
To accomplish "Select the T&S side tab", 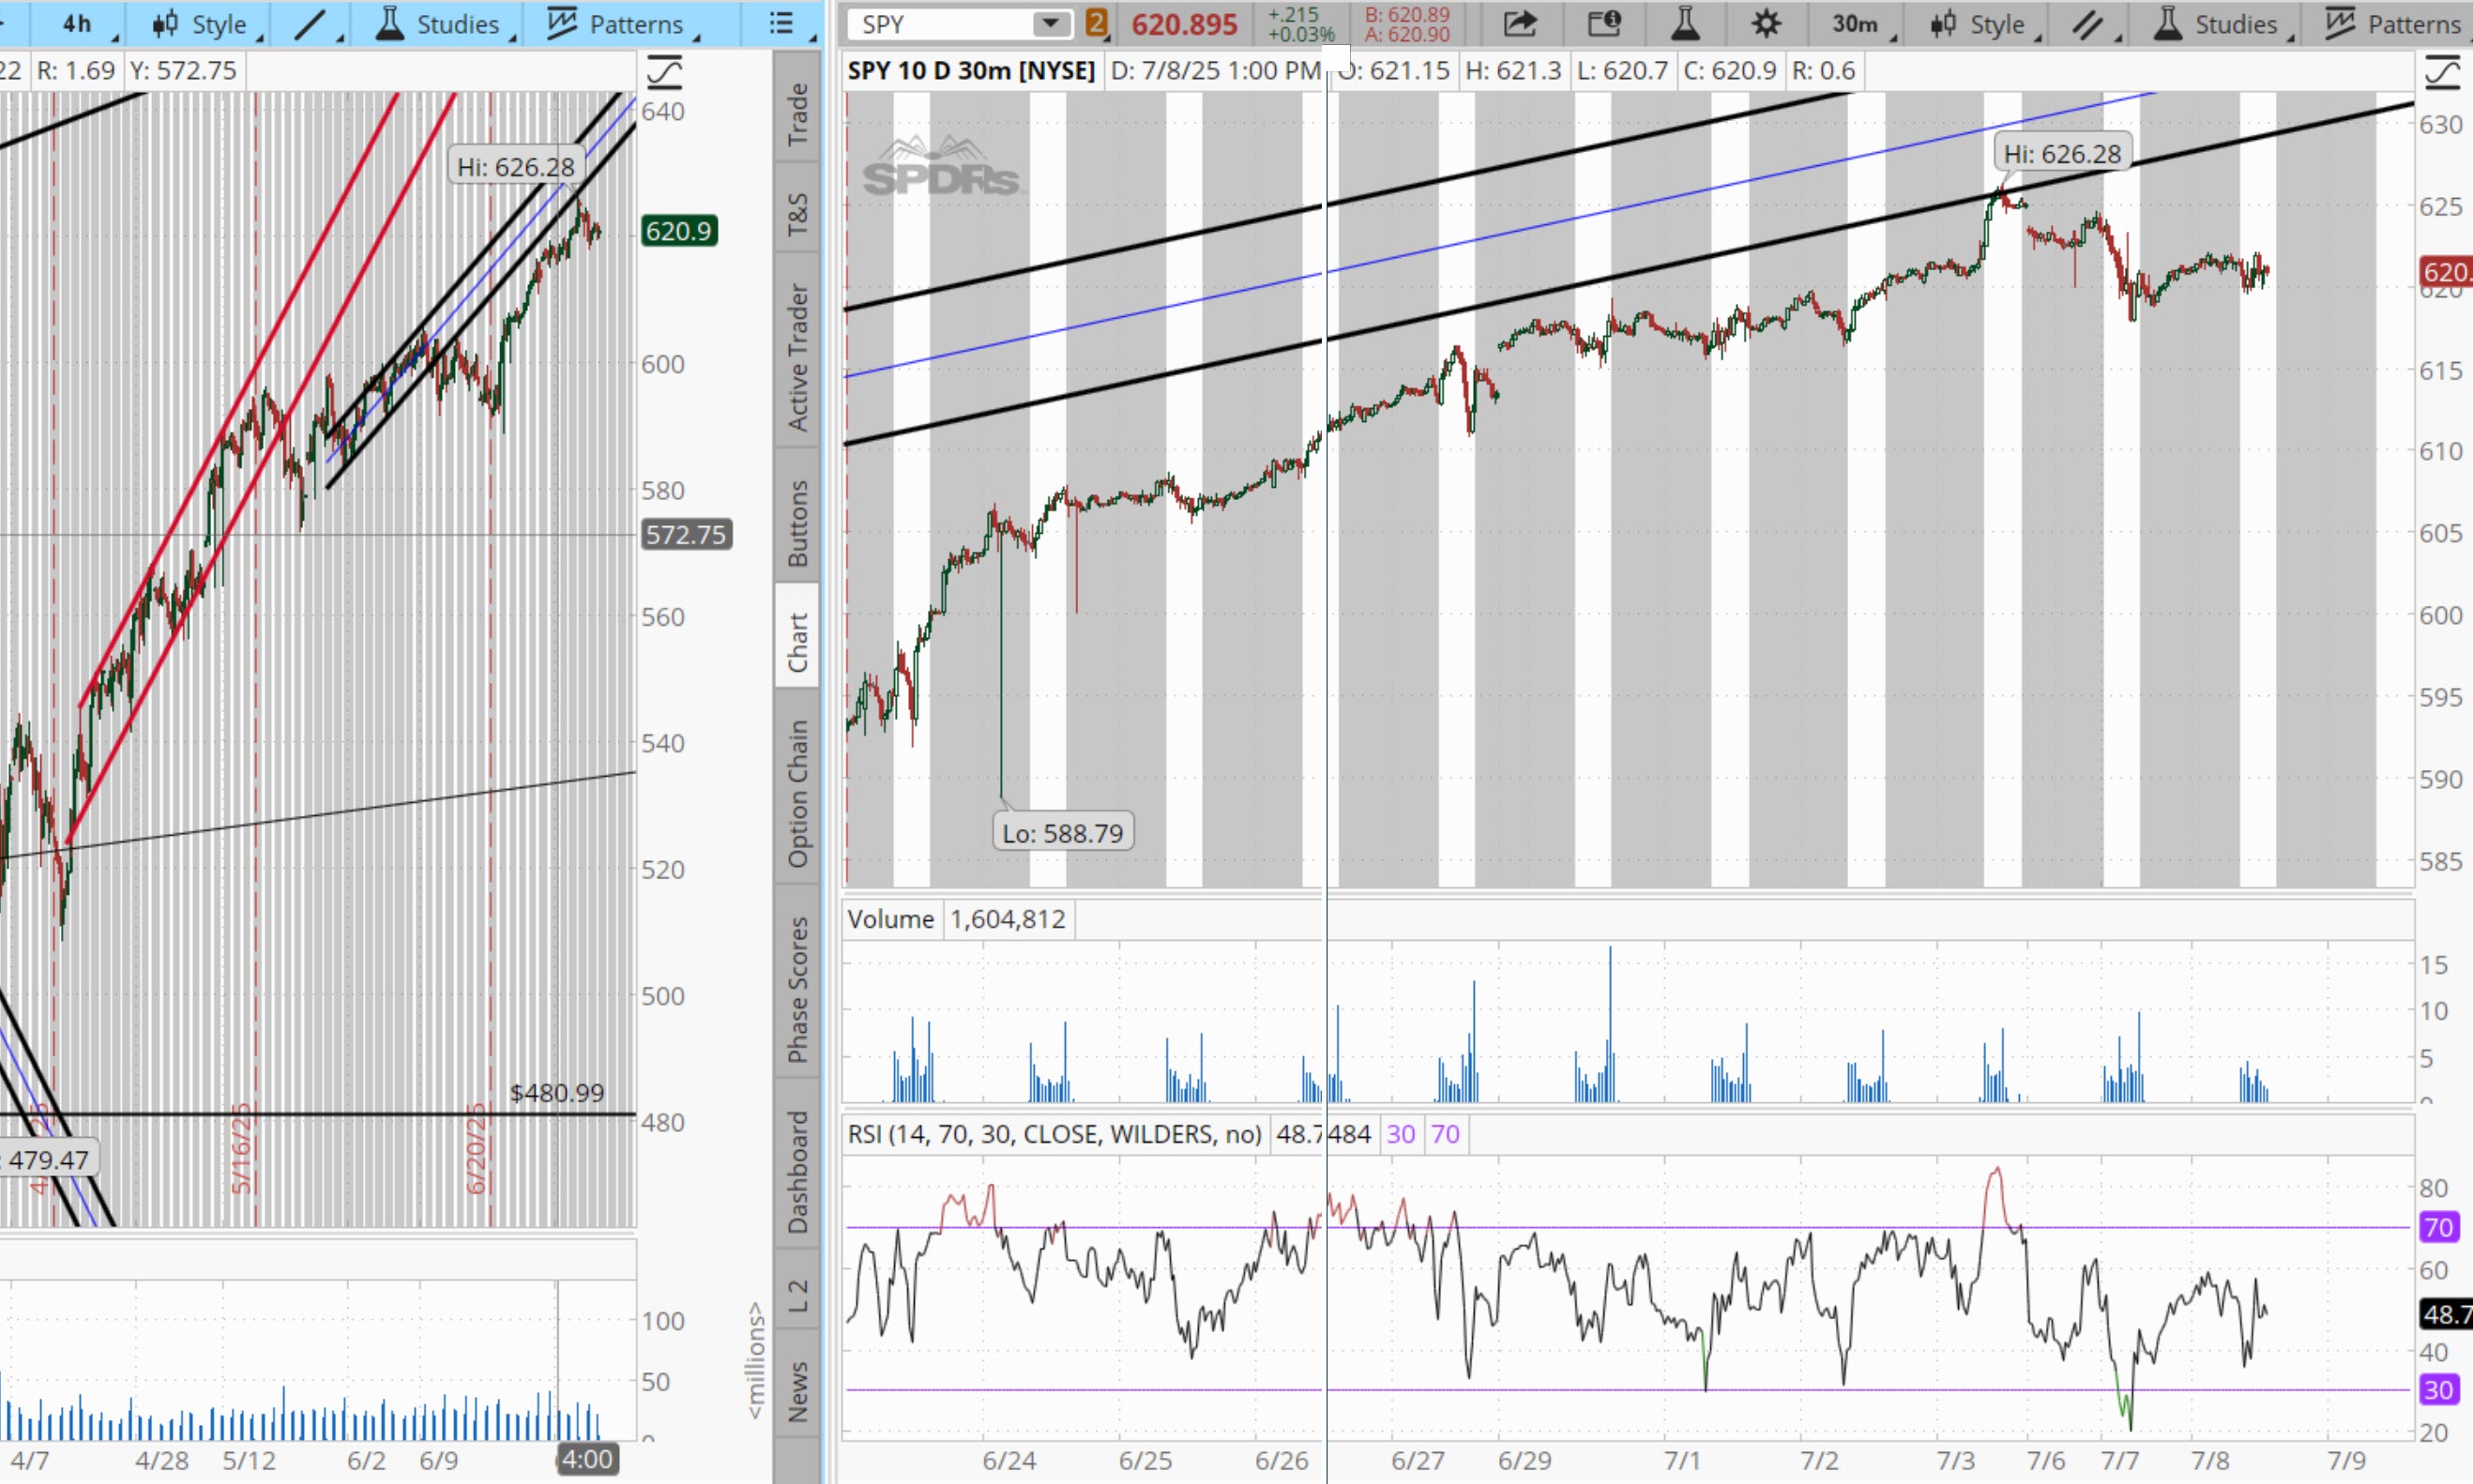I will (x=797, y=212).
